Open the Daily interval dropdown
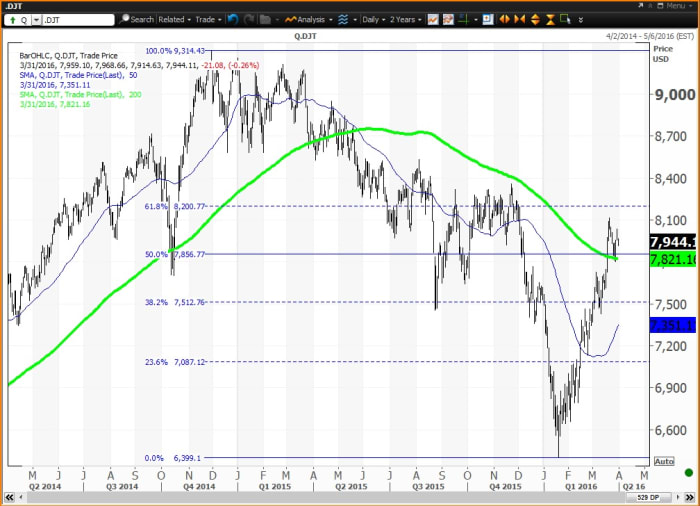 pos(374,20)
